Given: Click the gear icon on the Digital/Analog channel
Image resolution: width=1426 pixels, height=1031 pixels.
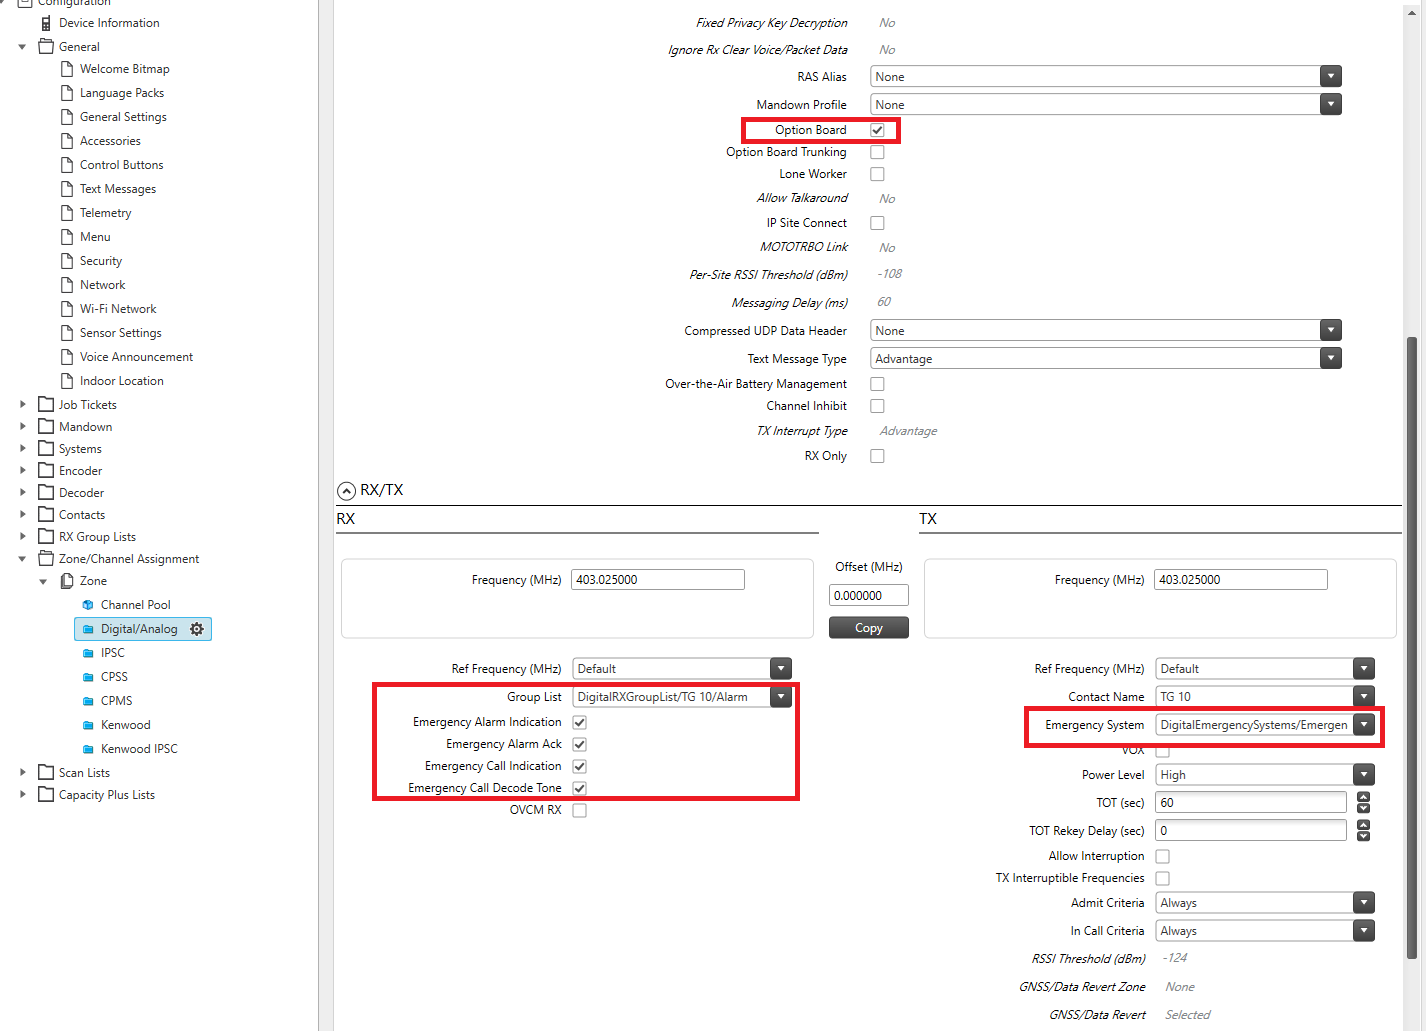Looking at the screenshot, I should tap(196, 628).
